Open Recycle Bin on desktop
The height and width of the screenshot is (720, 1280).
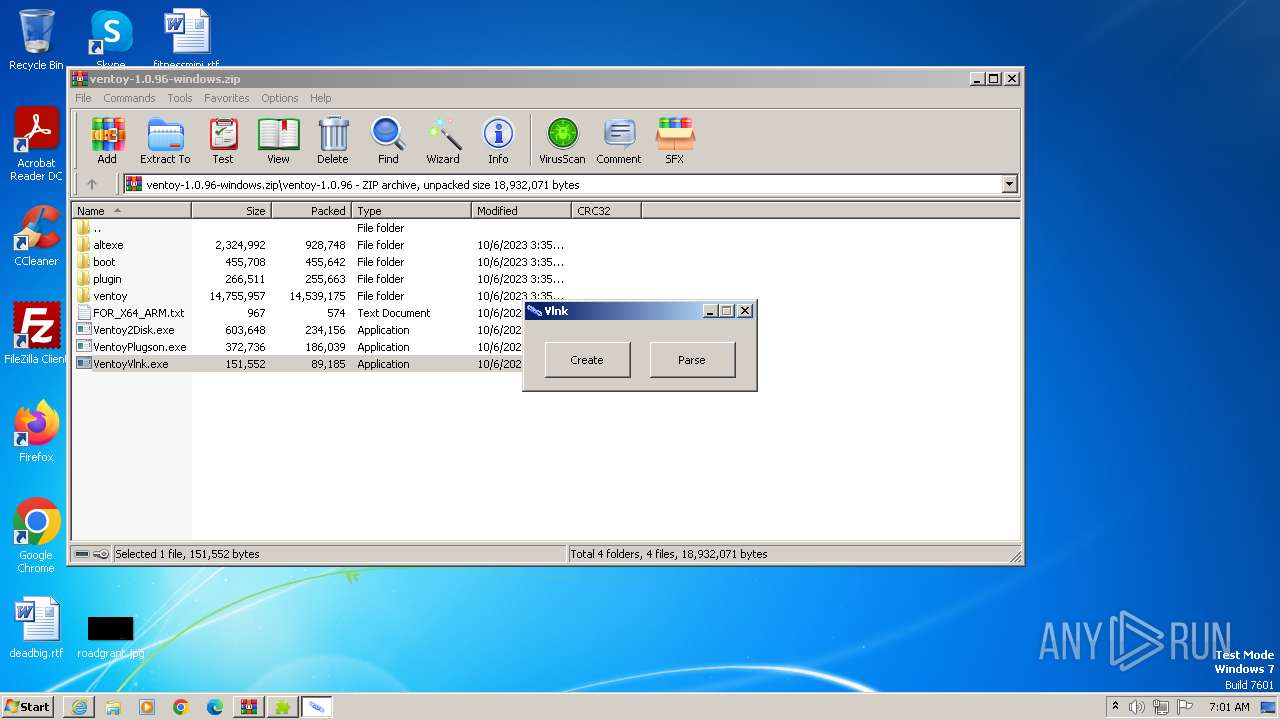coord(36,40)
